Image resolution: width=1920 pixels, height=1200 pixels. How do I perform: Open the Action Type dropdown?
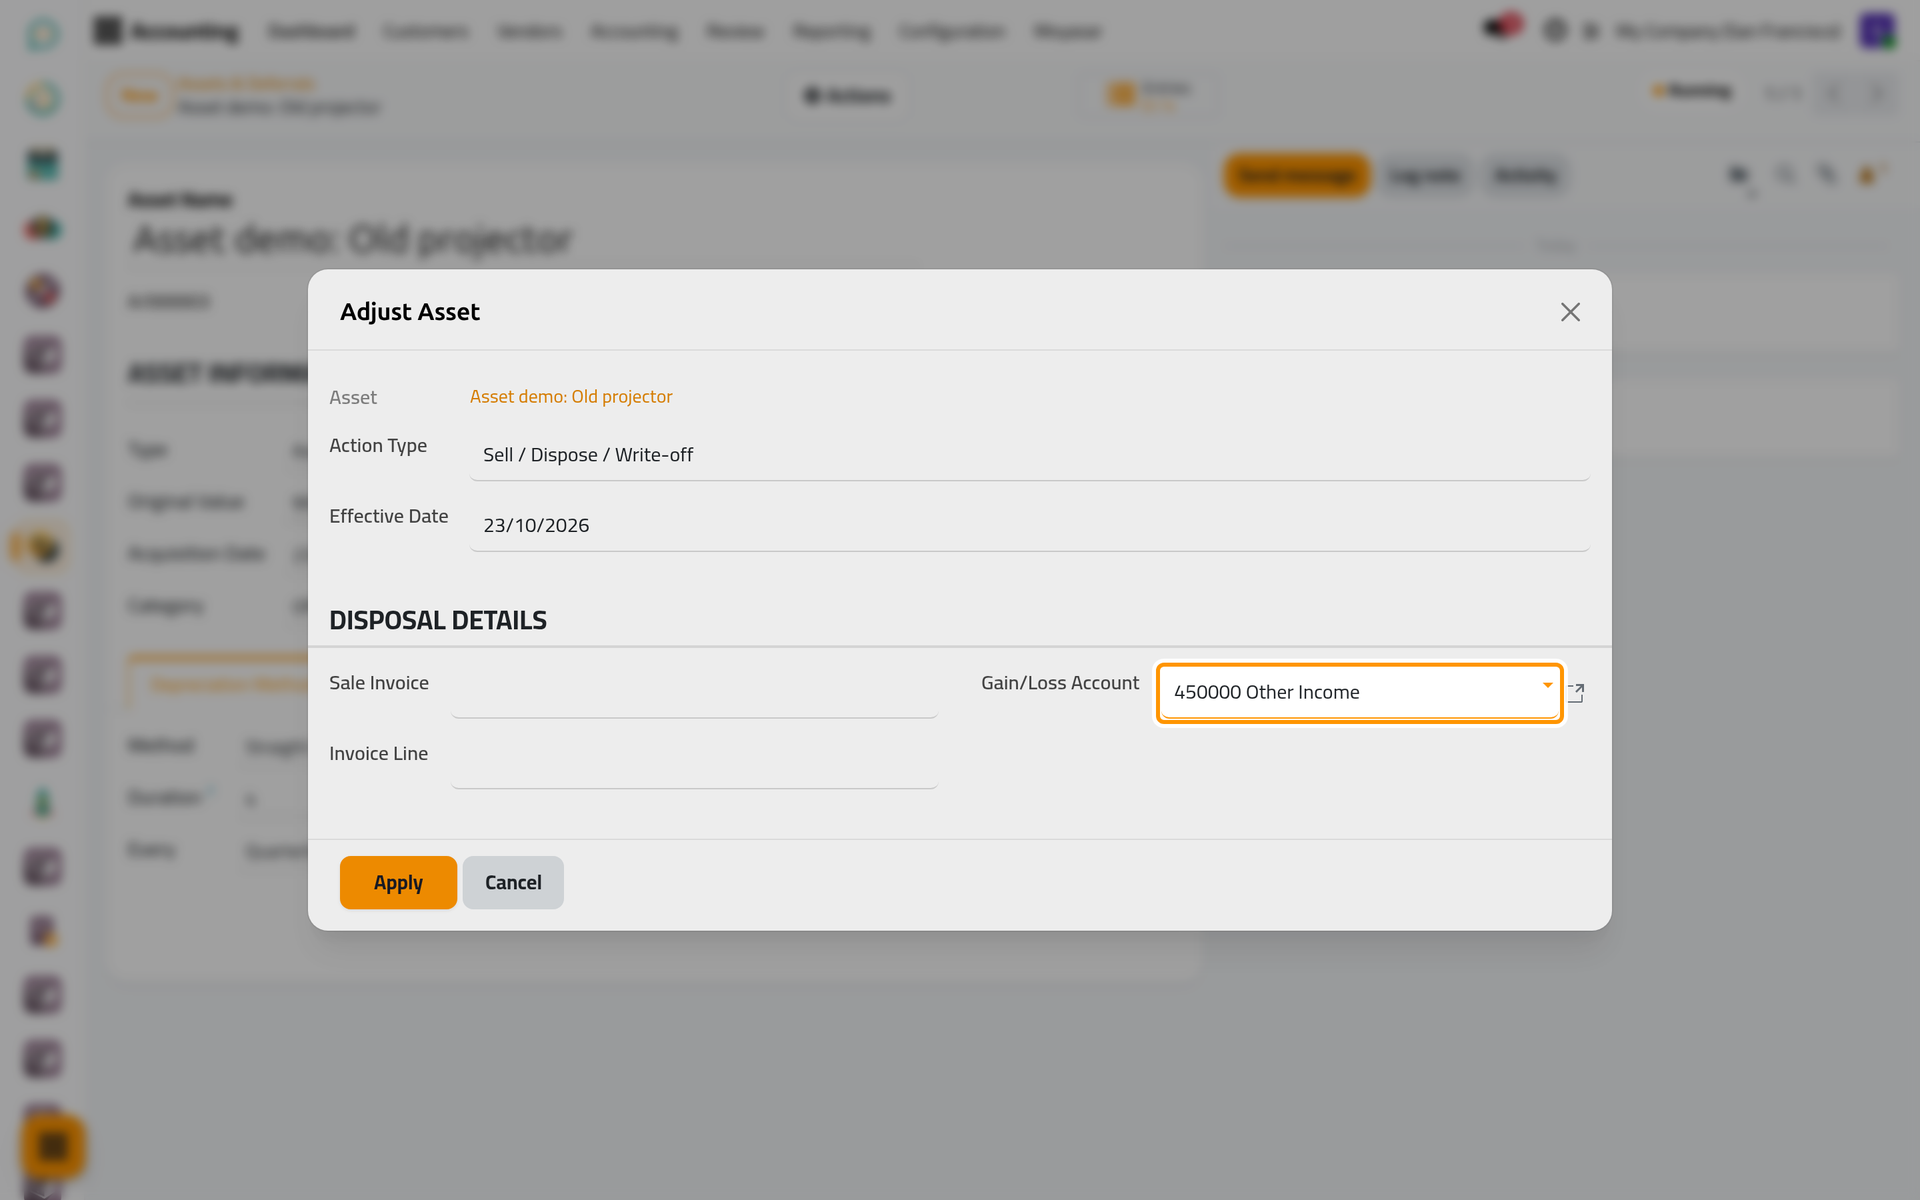coord(1029,455)
